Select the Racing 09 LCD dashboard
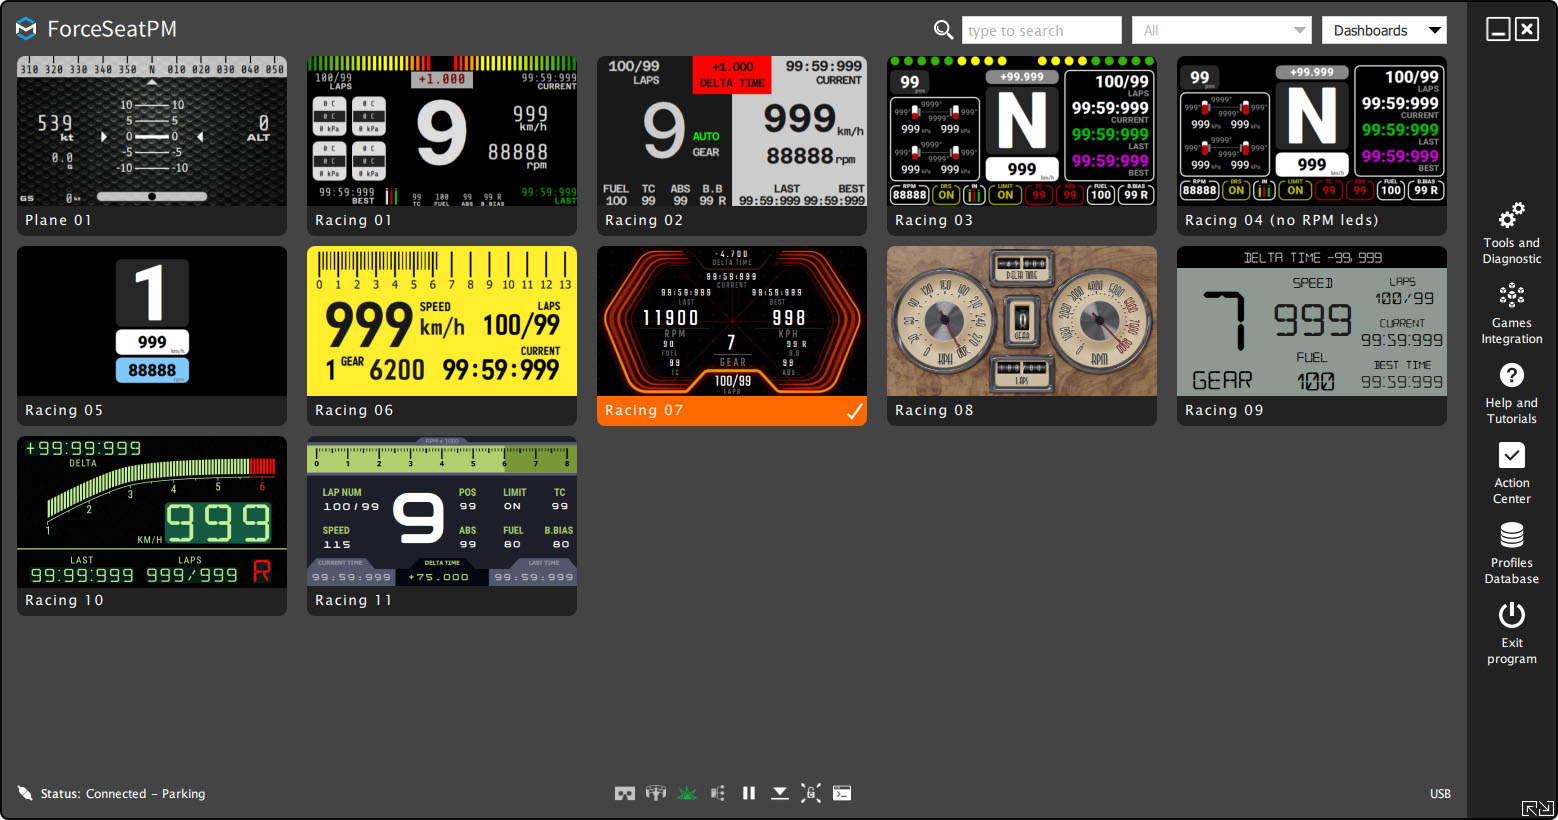This screenshot has height=820, width=1558. [1312, 336]
